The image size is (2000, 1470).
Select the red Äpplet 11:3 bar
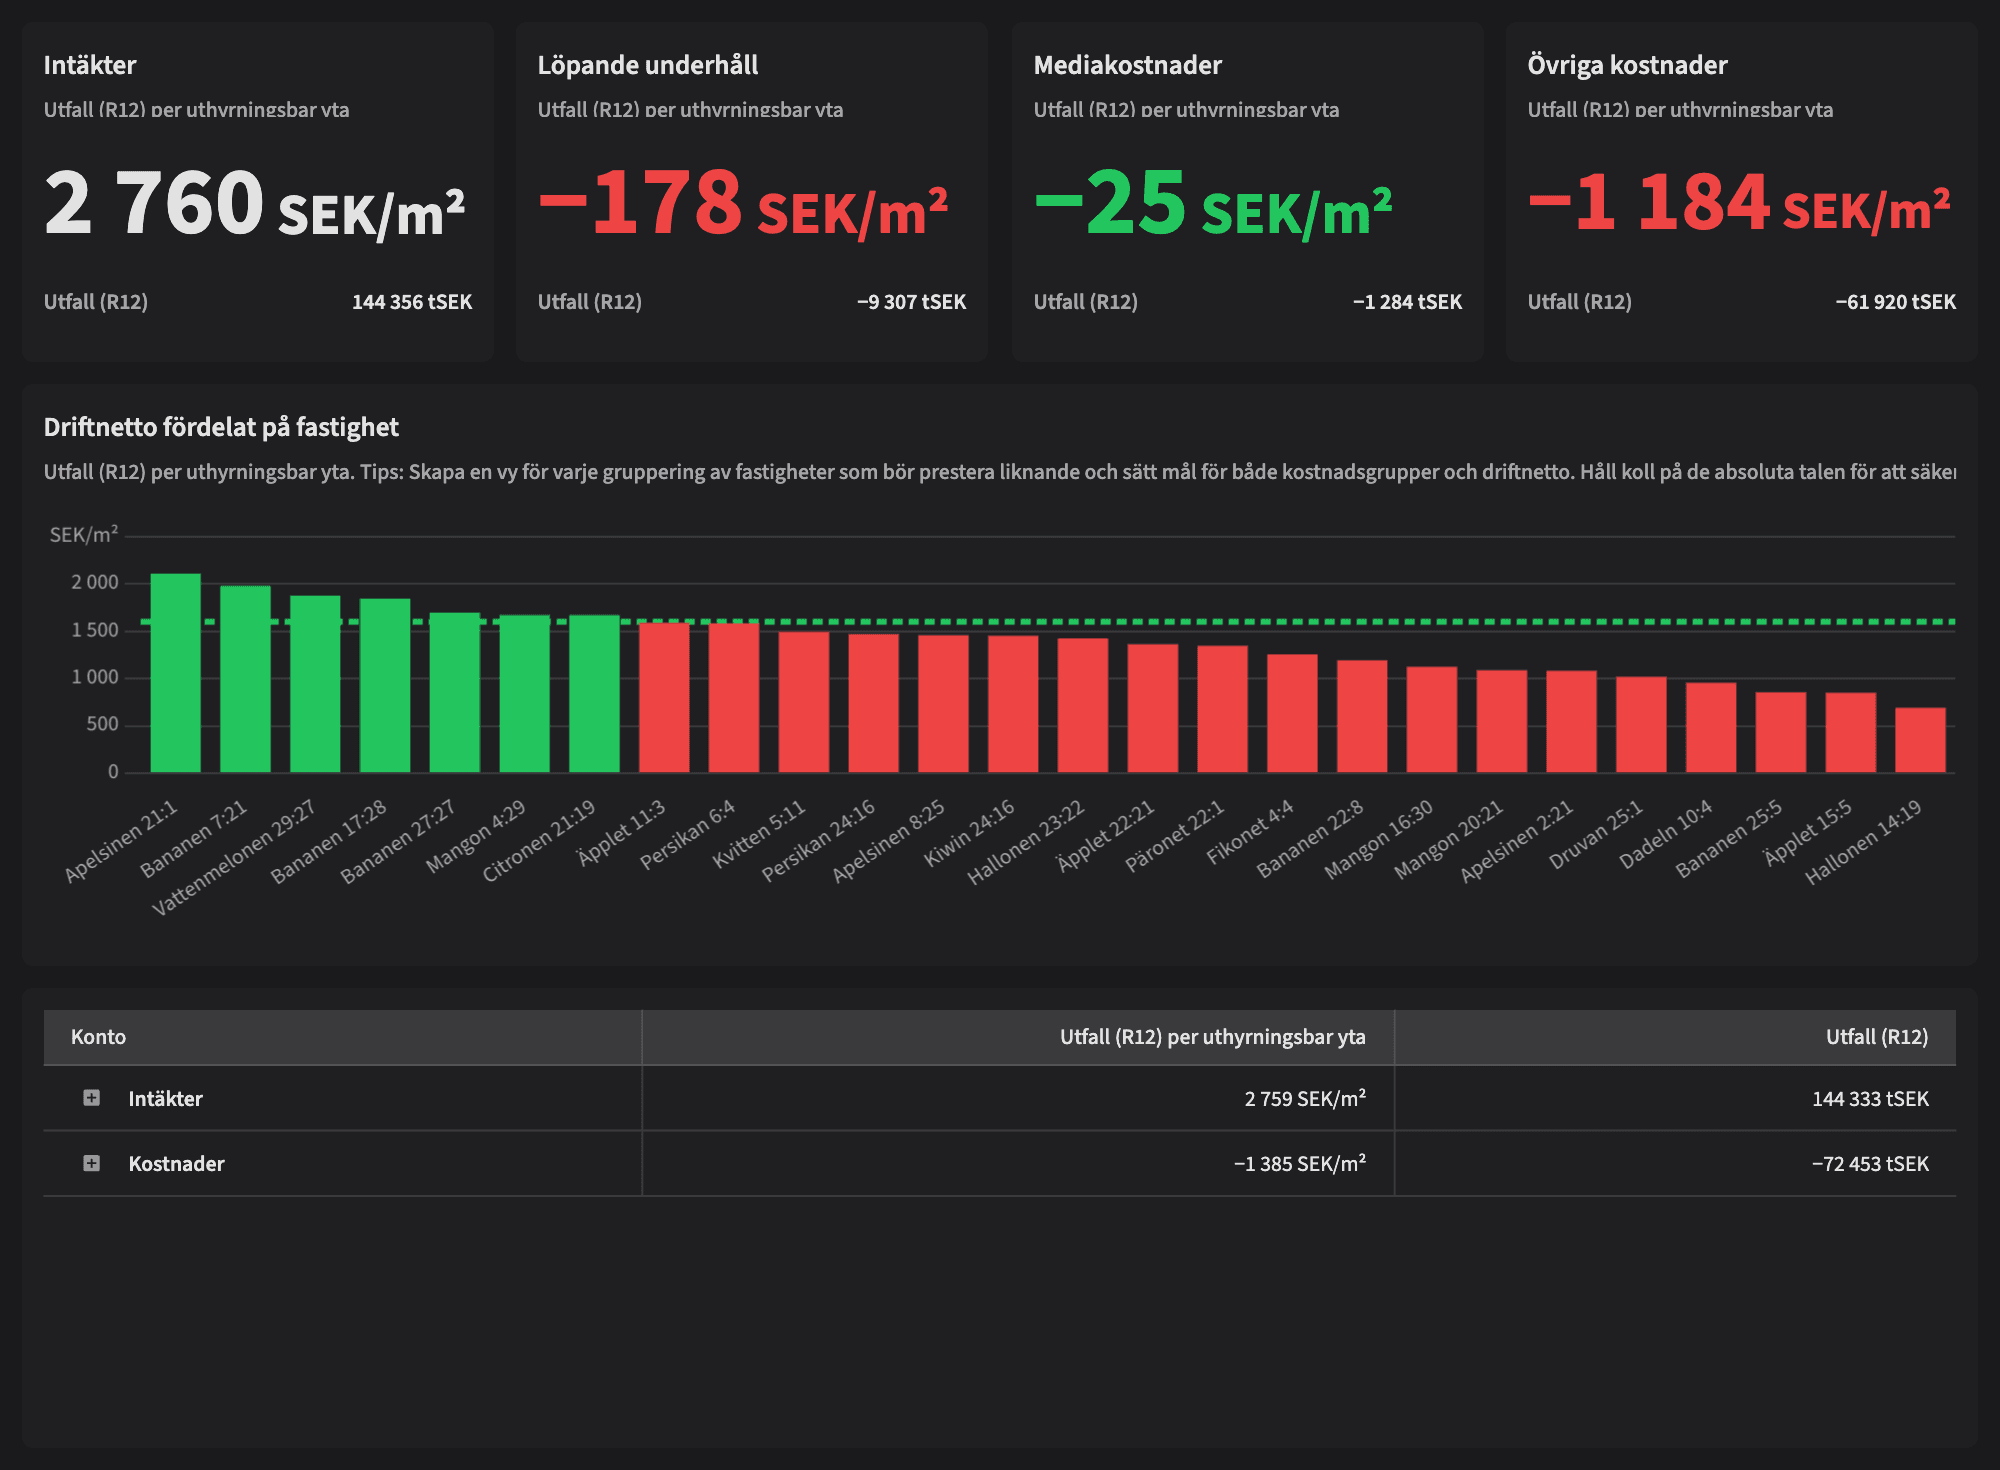tap(664, 698)
